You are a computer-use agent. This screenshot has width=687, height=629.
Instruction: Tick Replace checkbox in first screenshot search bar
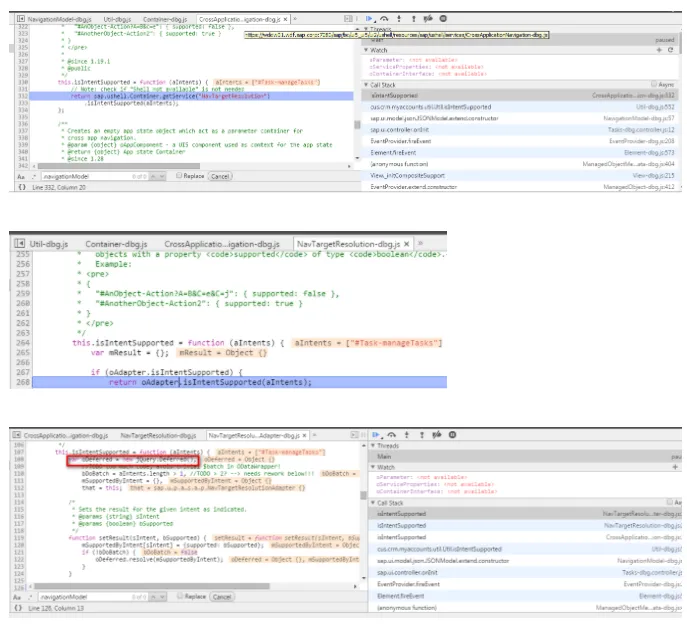tap(179, 176)
